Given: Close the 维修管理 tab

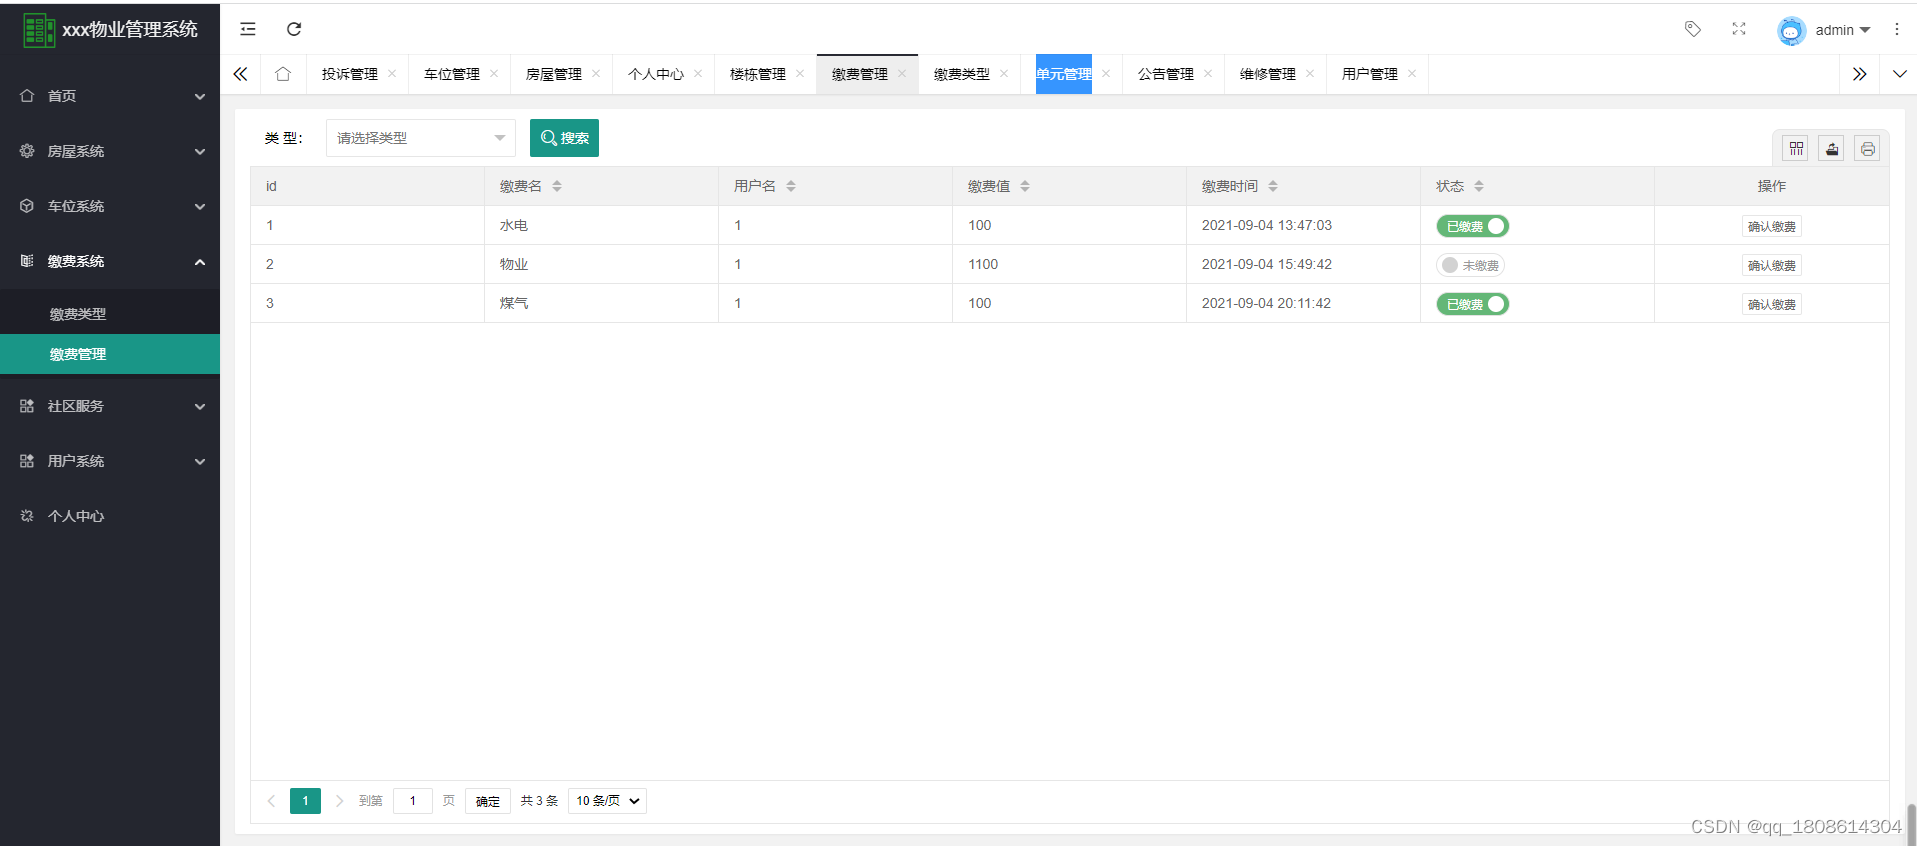Looking at the screenshot, I should pos(1310,73).
